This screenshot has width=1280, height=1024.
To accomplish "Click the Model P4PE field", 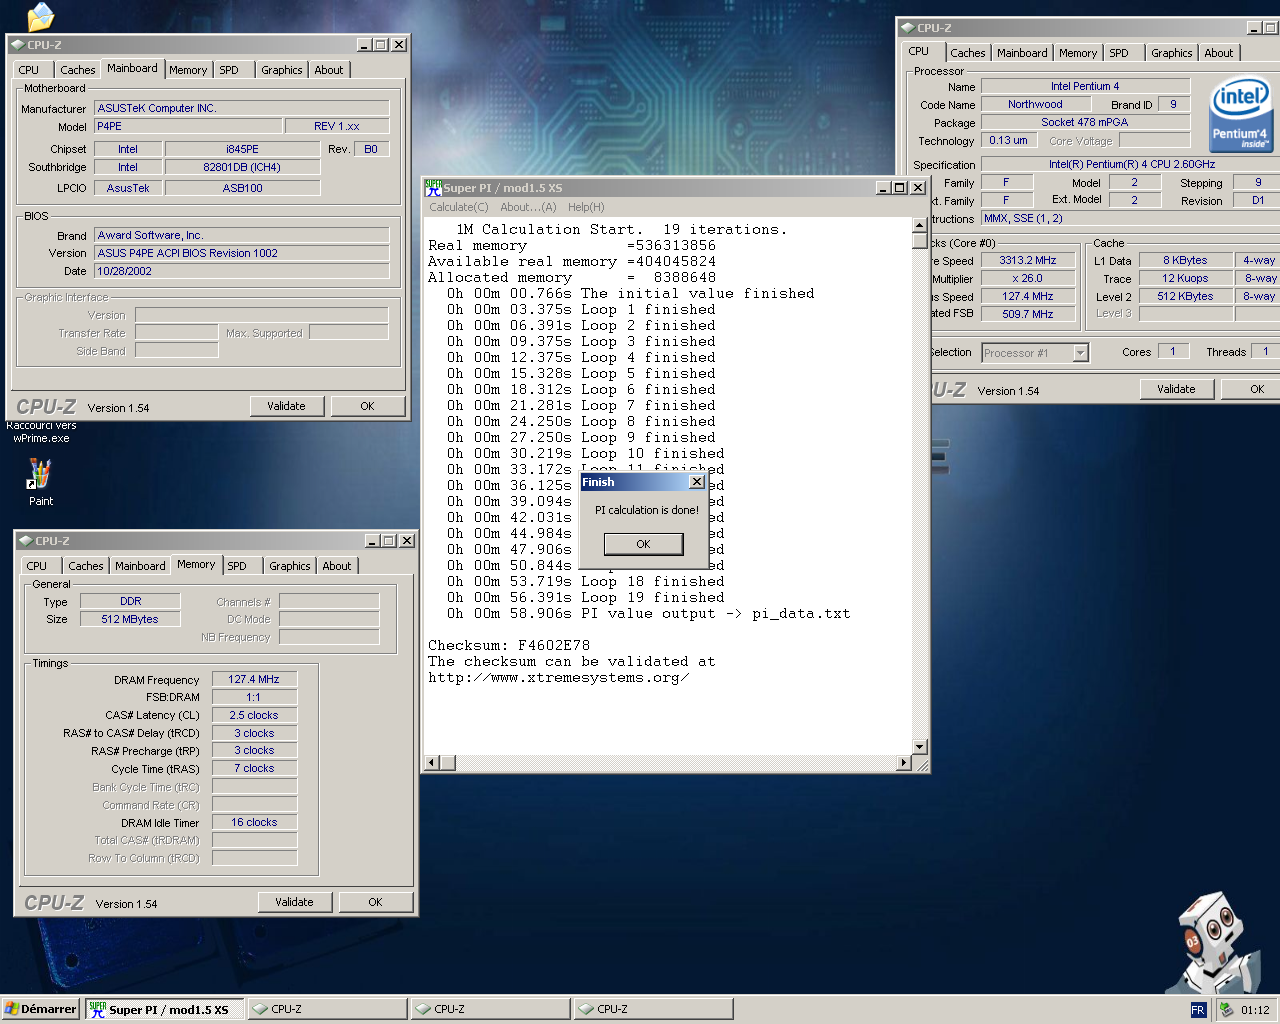I will point(188,126).
